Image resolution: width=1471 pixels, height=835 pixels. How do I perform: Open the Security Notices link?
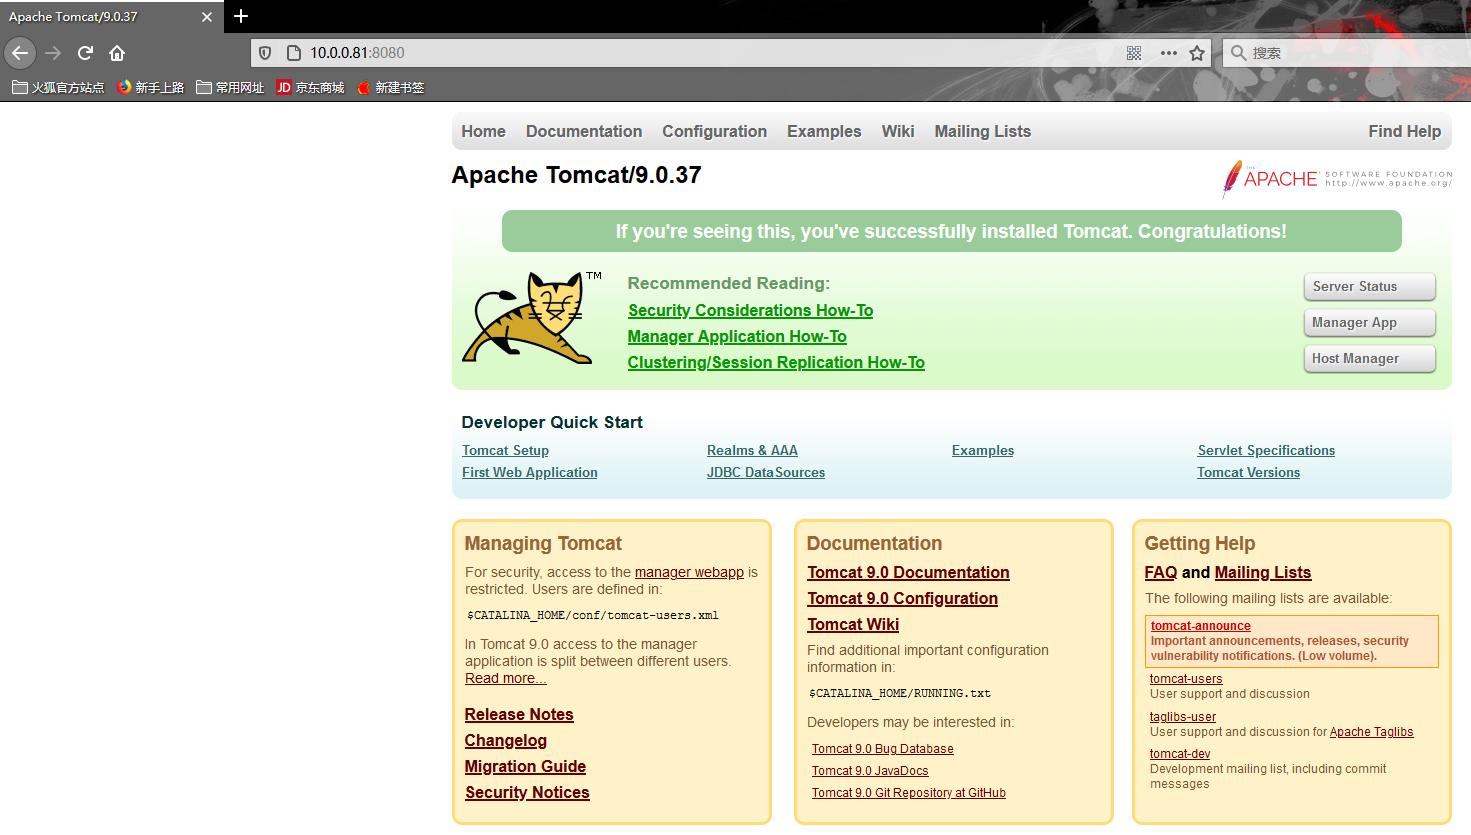click(x=527, y=792)
